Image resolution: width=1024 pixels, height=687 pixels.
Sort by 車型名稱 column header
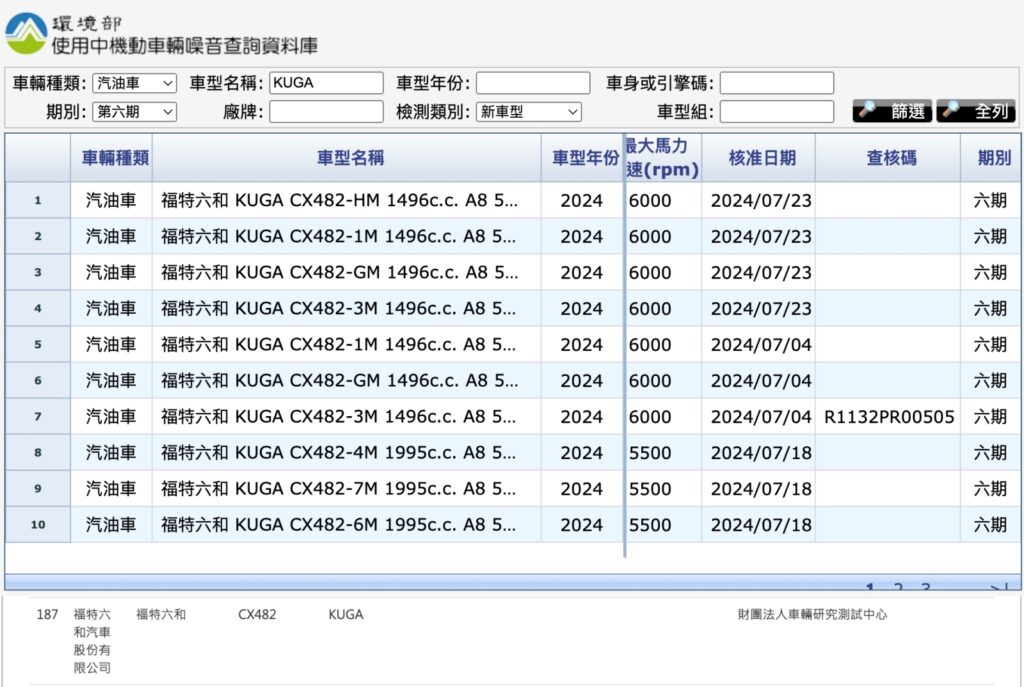(347, 157)
